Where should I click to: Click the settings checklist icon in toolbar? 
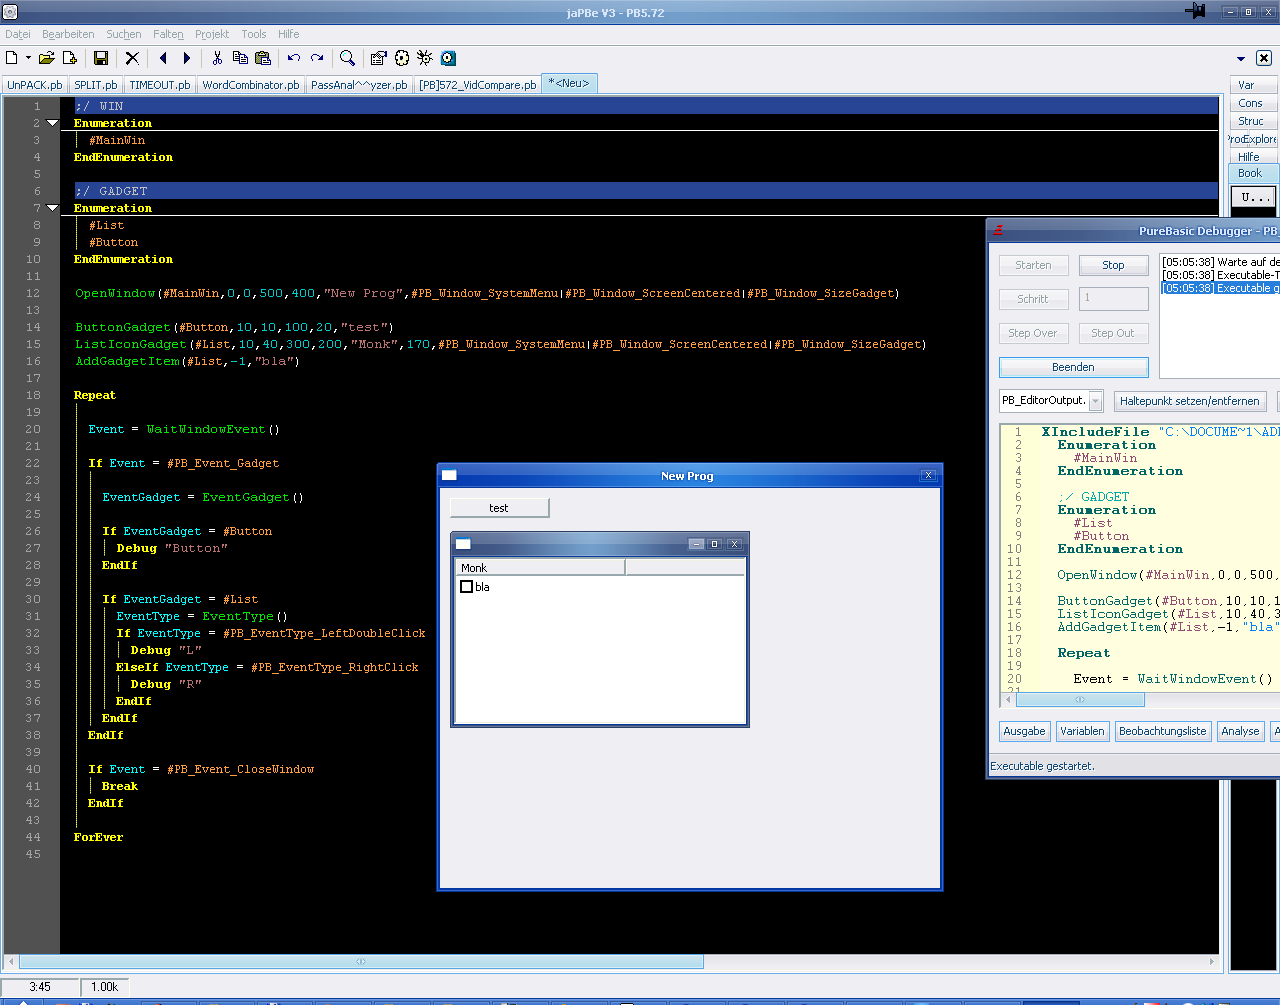pos(378,58)
